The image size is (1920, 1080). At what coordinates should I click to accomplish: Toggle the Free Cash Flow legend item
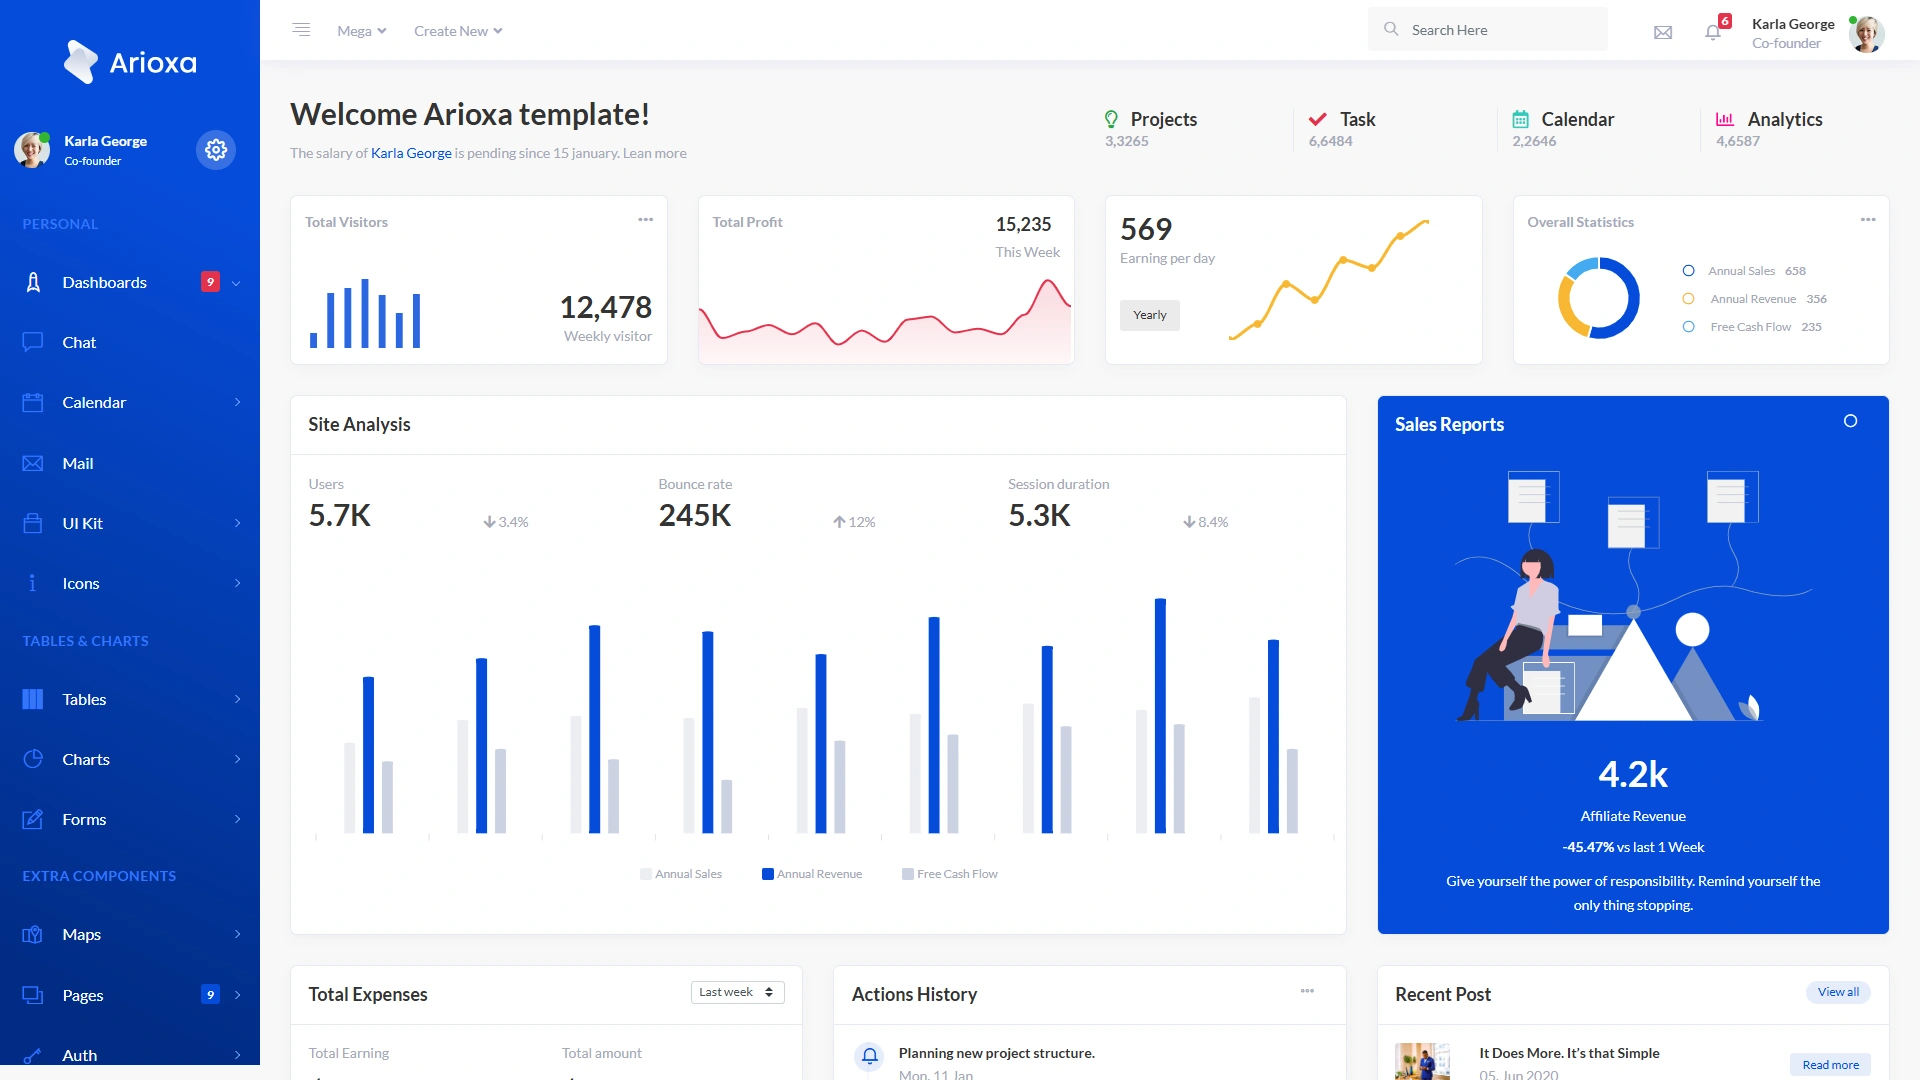(x=949, y=873)
